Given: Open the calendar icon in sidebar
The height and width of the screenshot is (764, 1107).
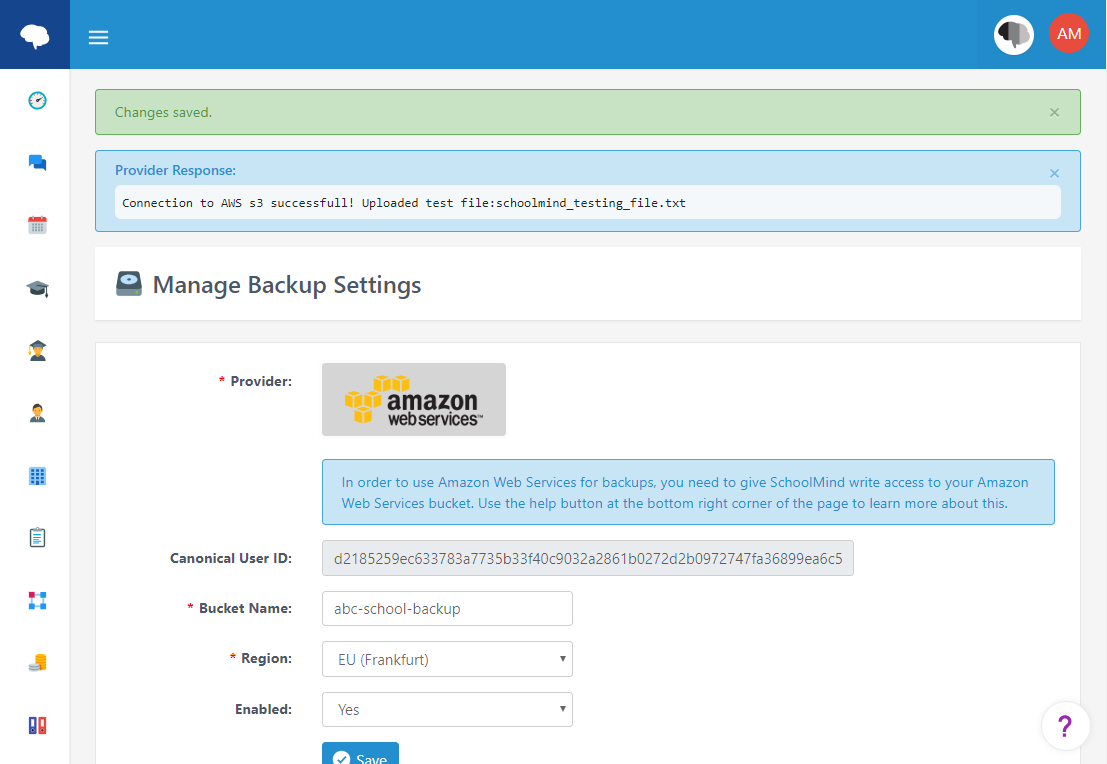Looking at the screenshot, I should 37,225.
